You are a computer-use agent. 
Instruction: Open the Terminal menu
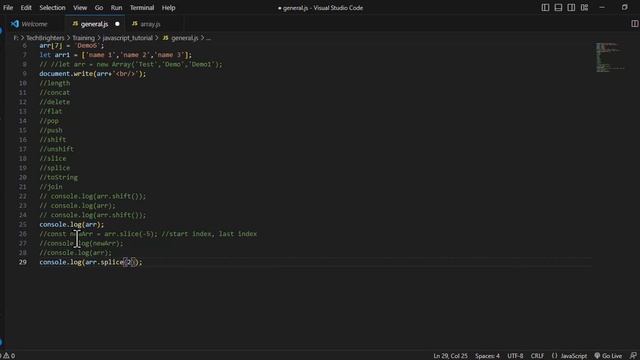(142, 8)
